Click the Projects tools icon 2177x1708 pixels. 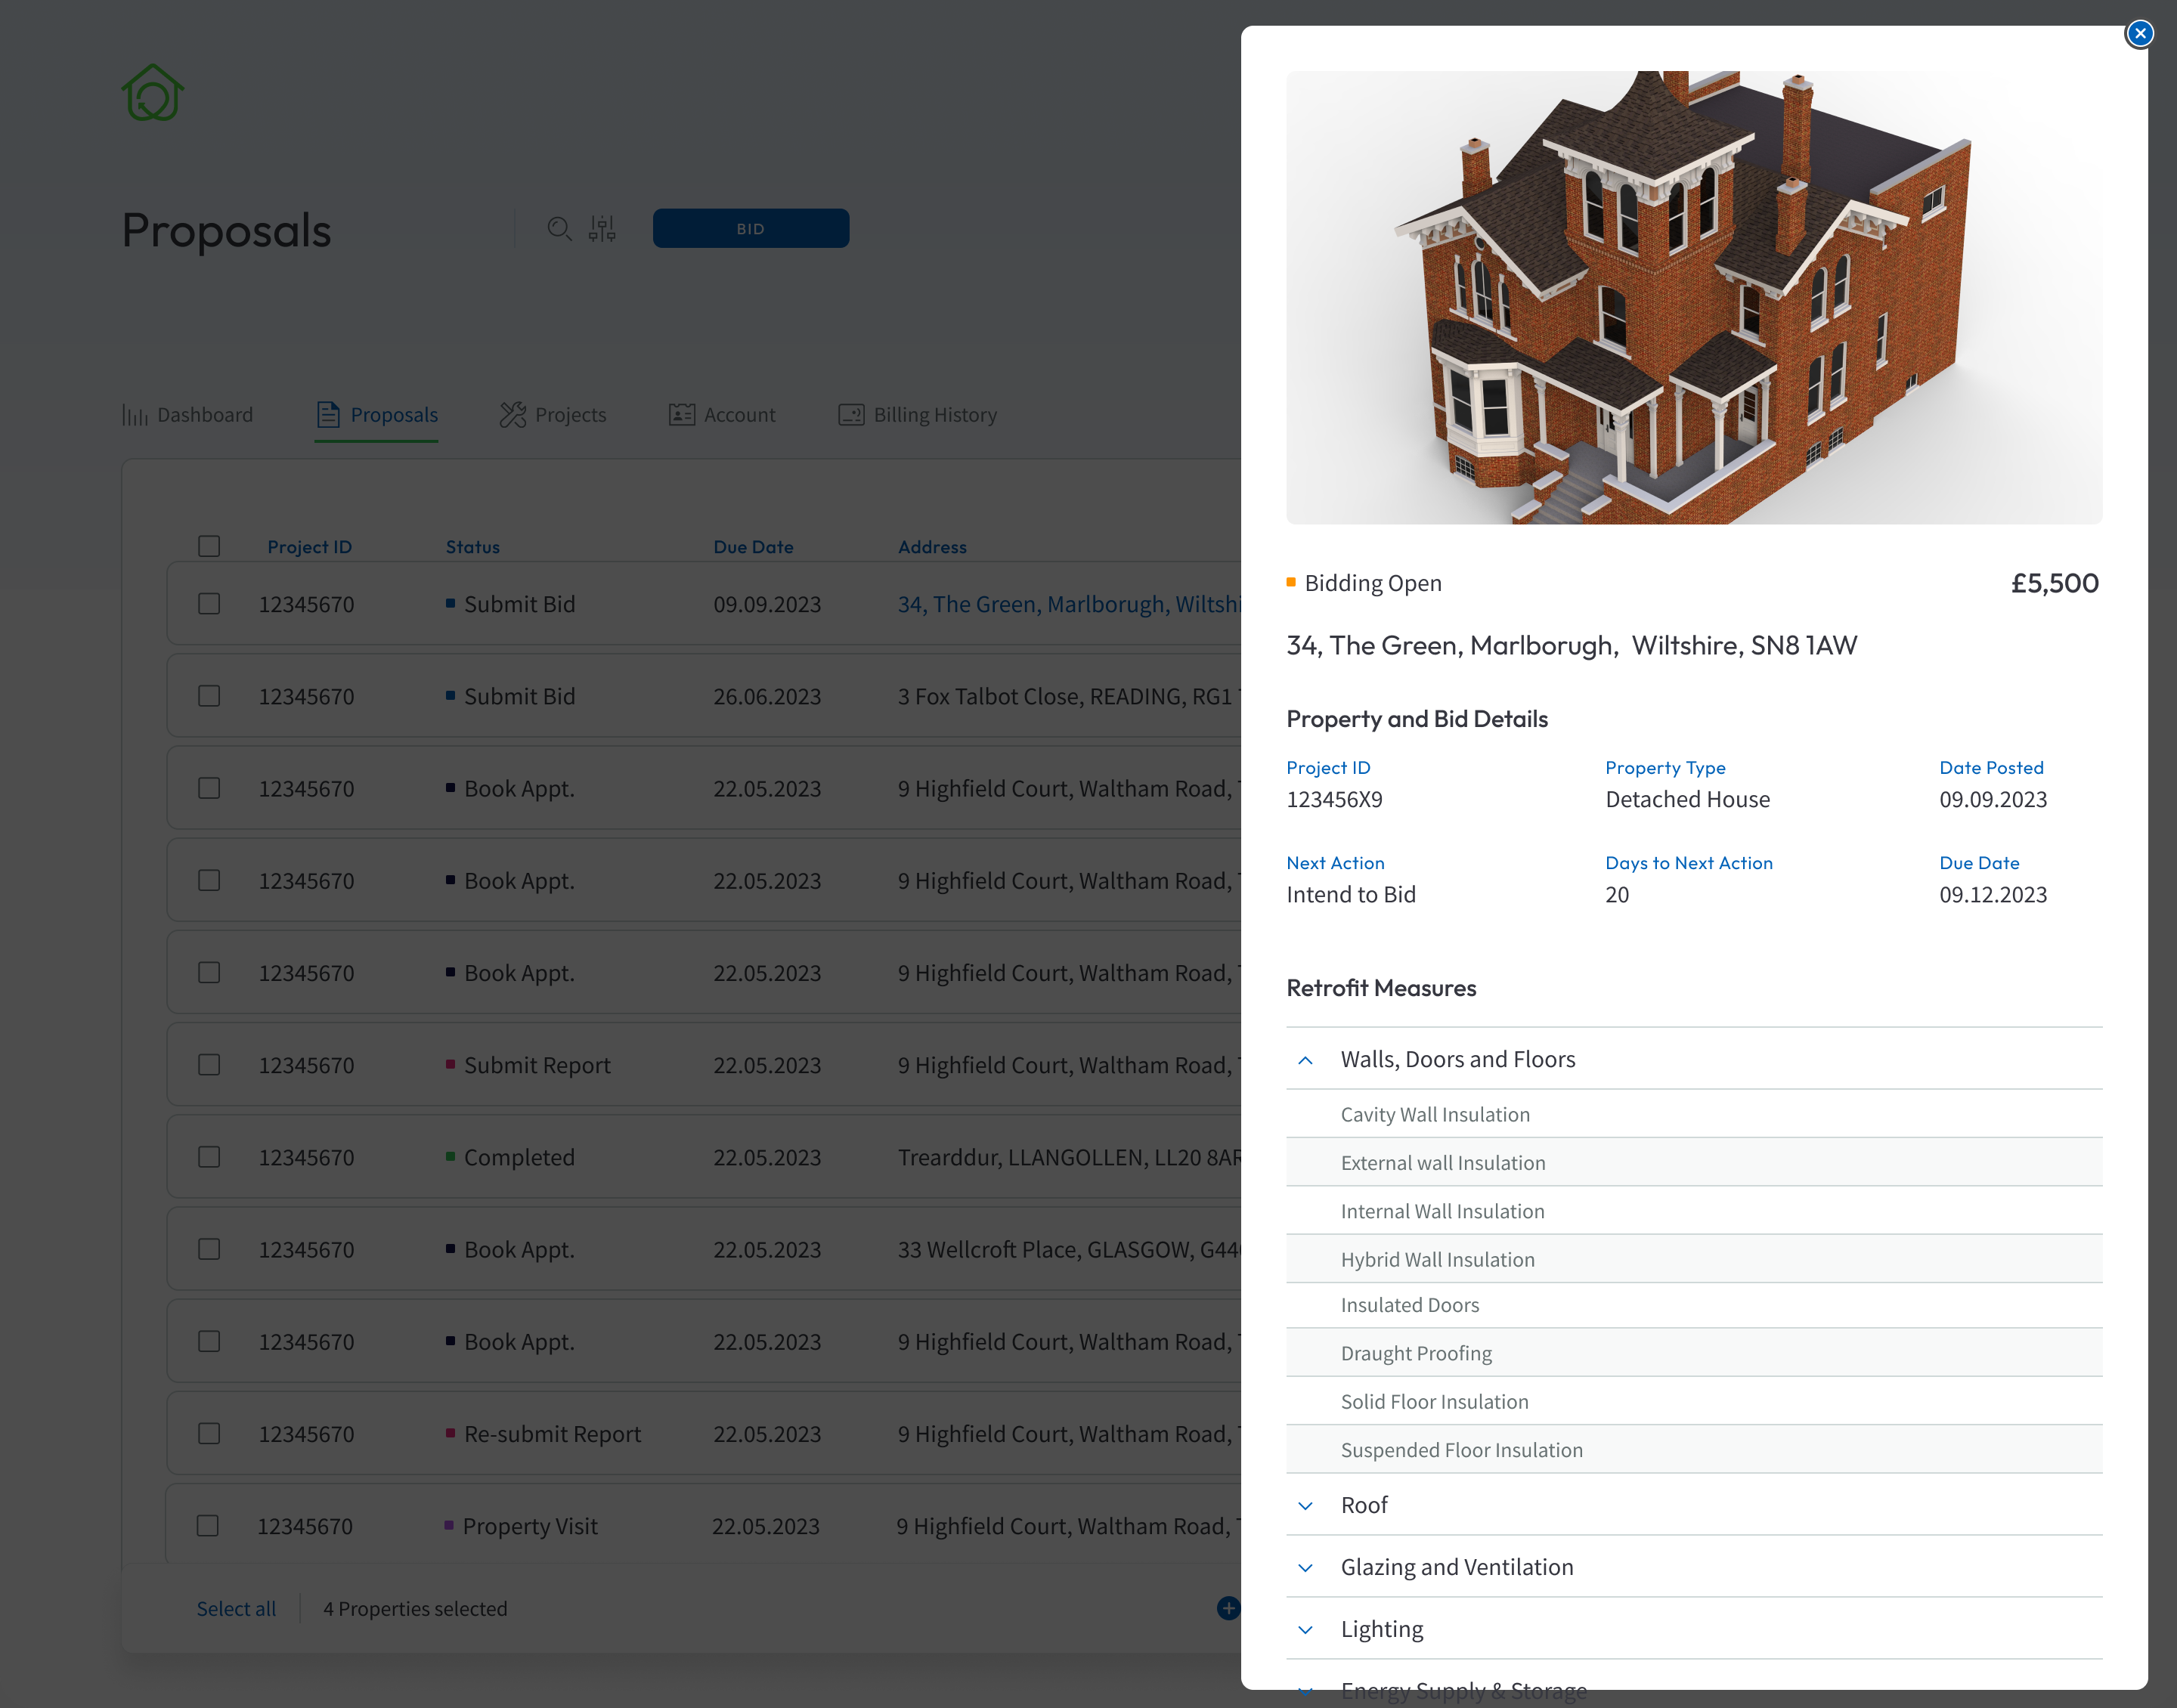pos(512,414)
